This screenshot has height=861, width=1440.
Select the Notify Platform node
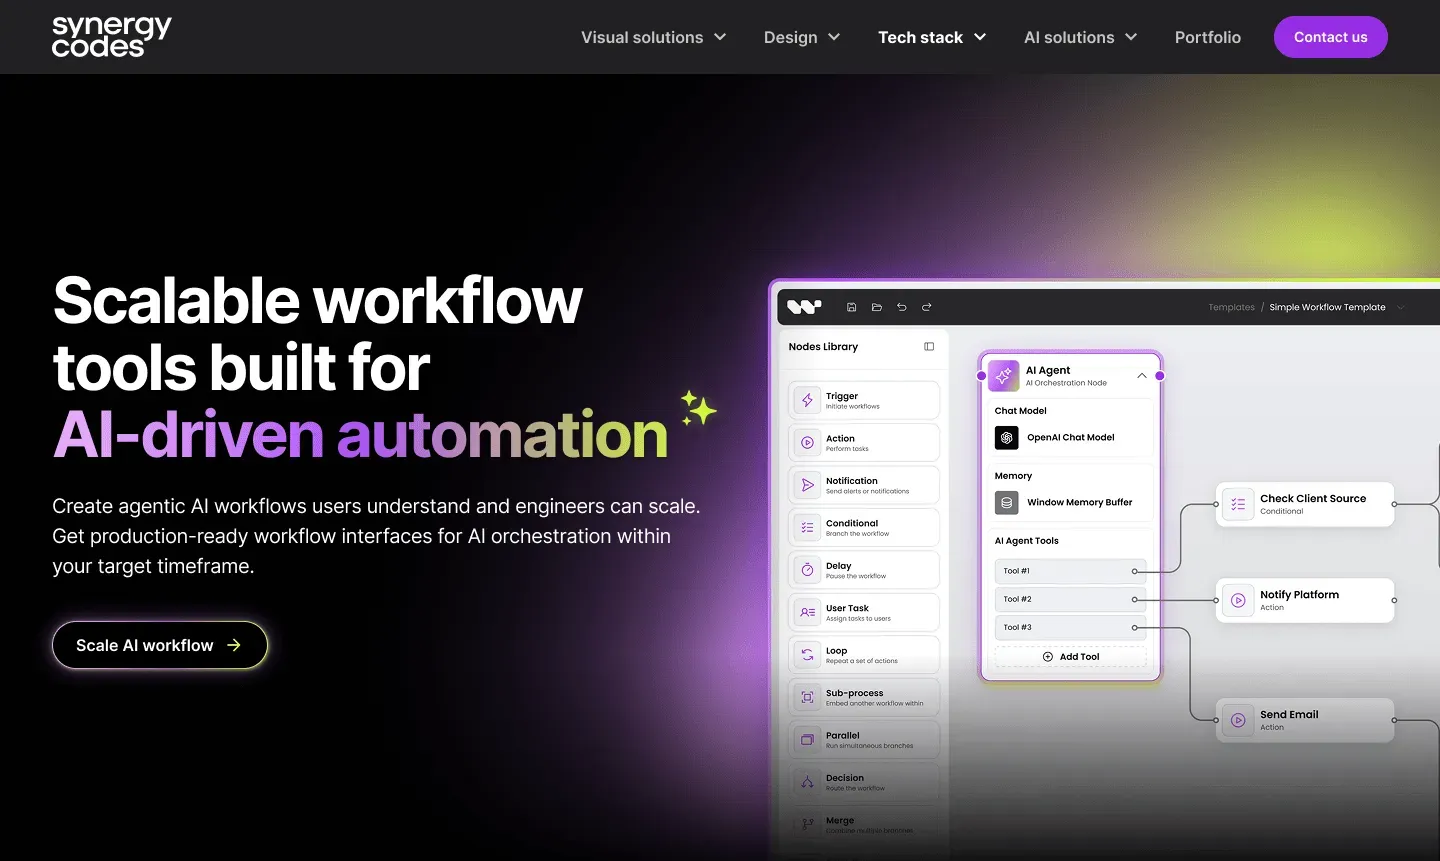coord(1305,600)
